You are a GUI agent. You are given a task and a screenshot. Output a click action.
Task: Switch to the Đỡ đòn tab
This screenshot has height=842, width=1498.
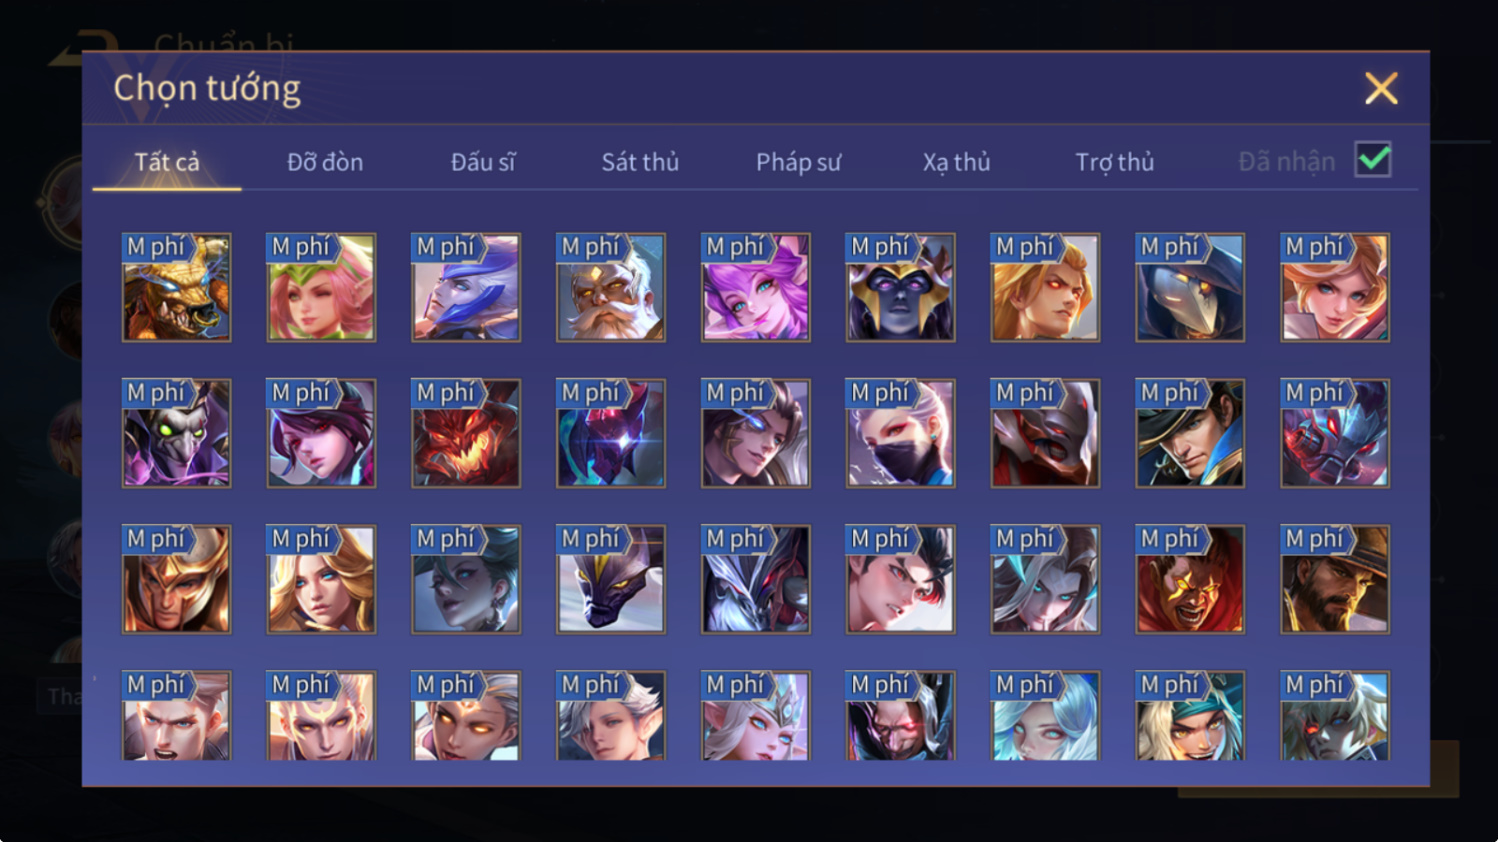click(x=325, y=162)
